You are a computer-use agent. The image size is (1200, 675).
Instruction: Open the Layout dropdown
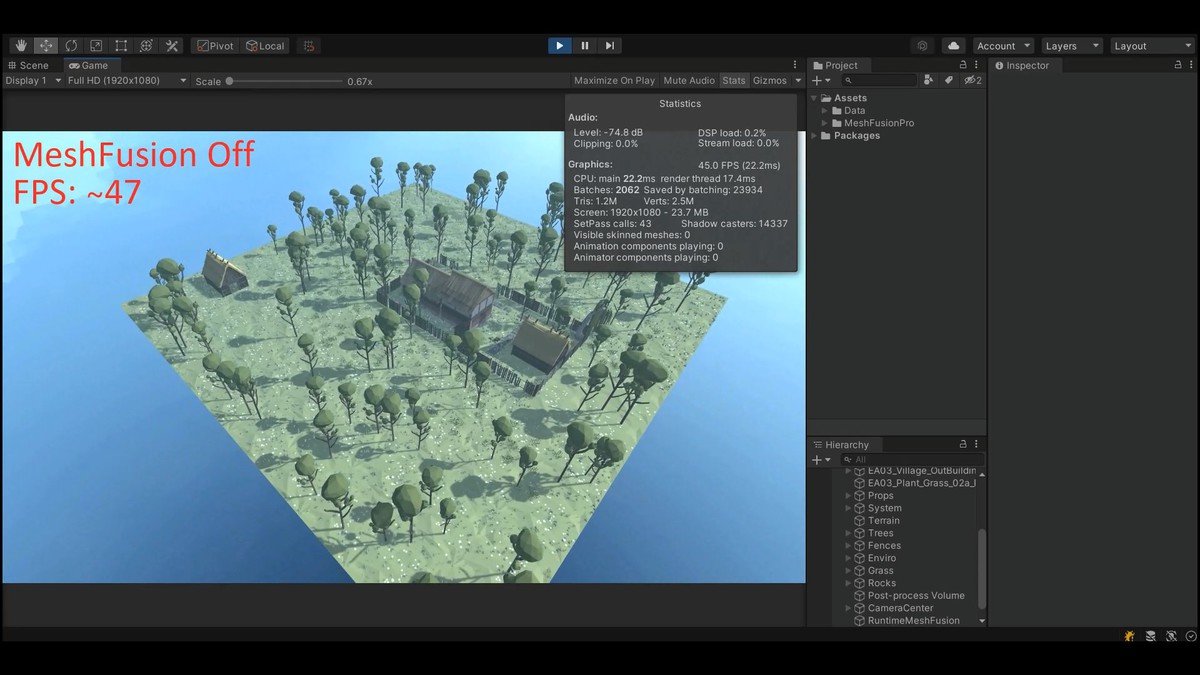click(x=1152, y=46)
